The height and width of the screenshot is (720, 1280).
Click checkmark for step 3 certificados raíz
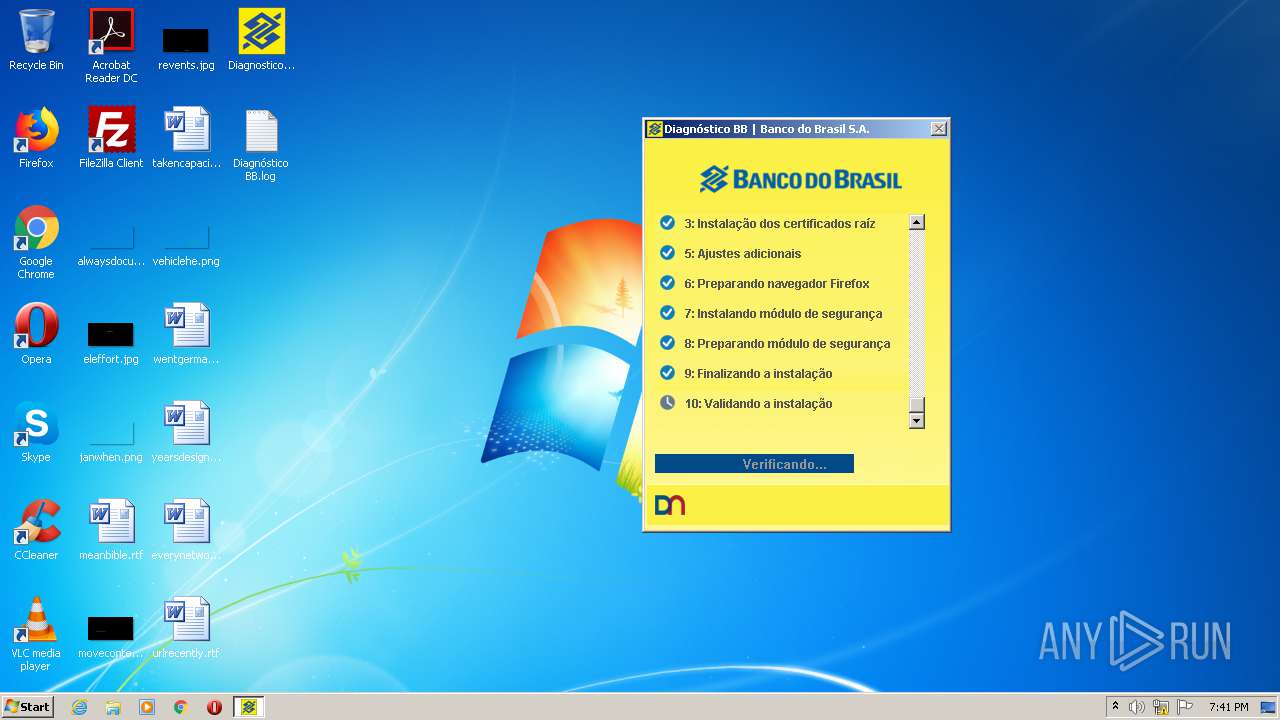pos(667,223)
